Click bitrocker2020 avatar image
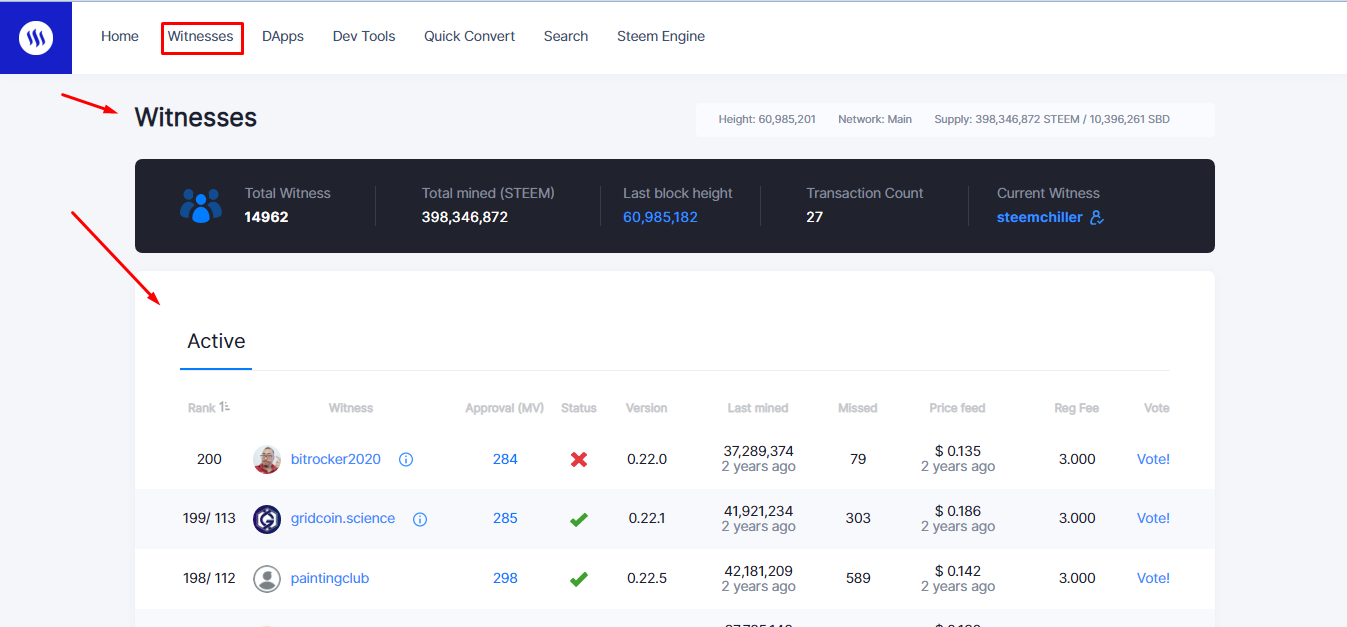Viewport: 1347px width, 627px height. (x=267, y=460)
